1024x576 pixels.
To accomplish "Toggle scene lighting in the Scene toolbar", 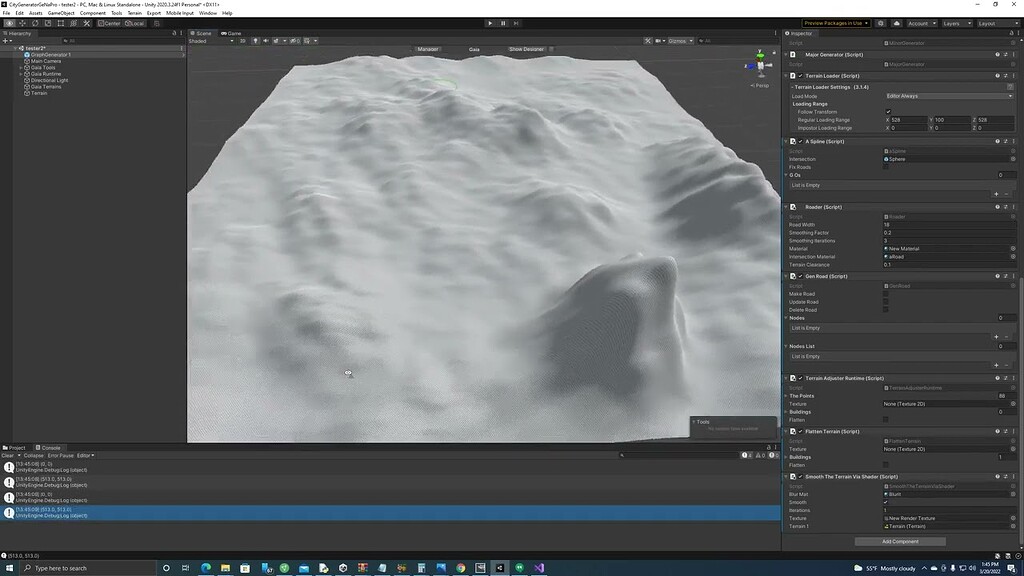I will pos(256,41).
